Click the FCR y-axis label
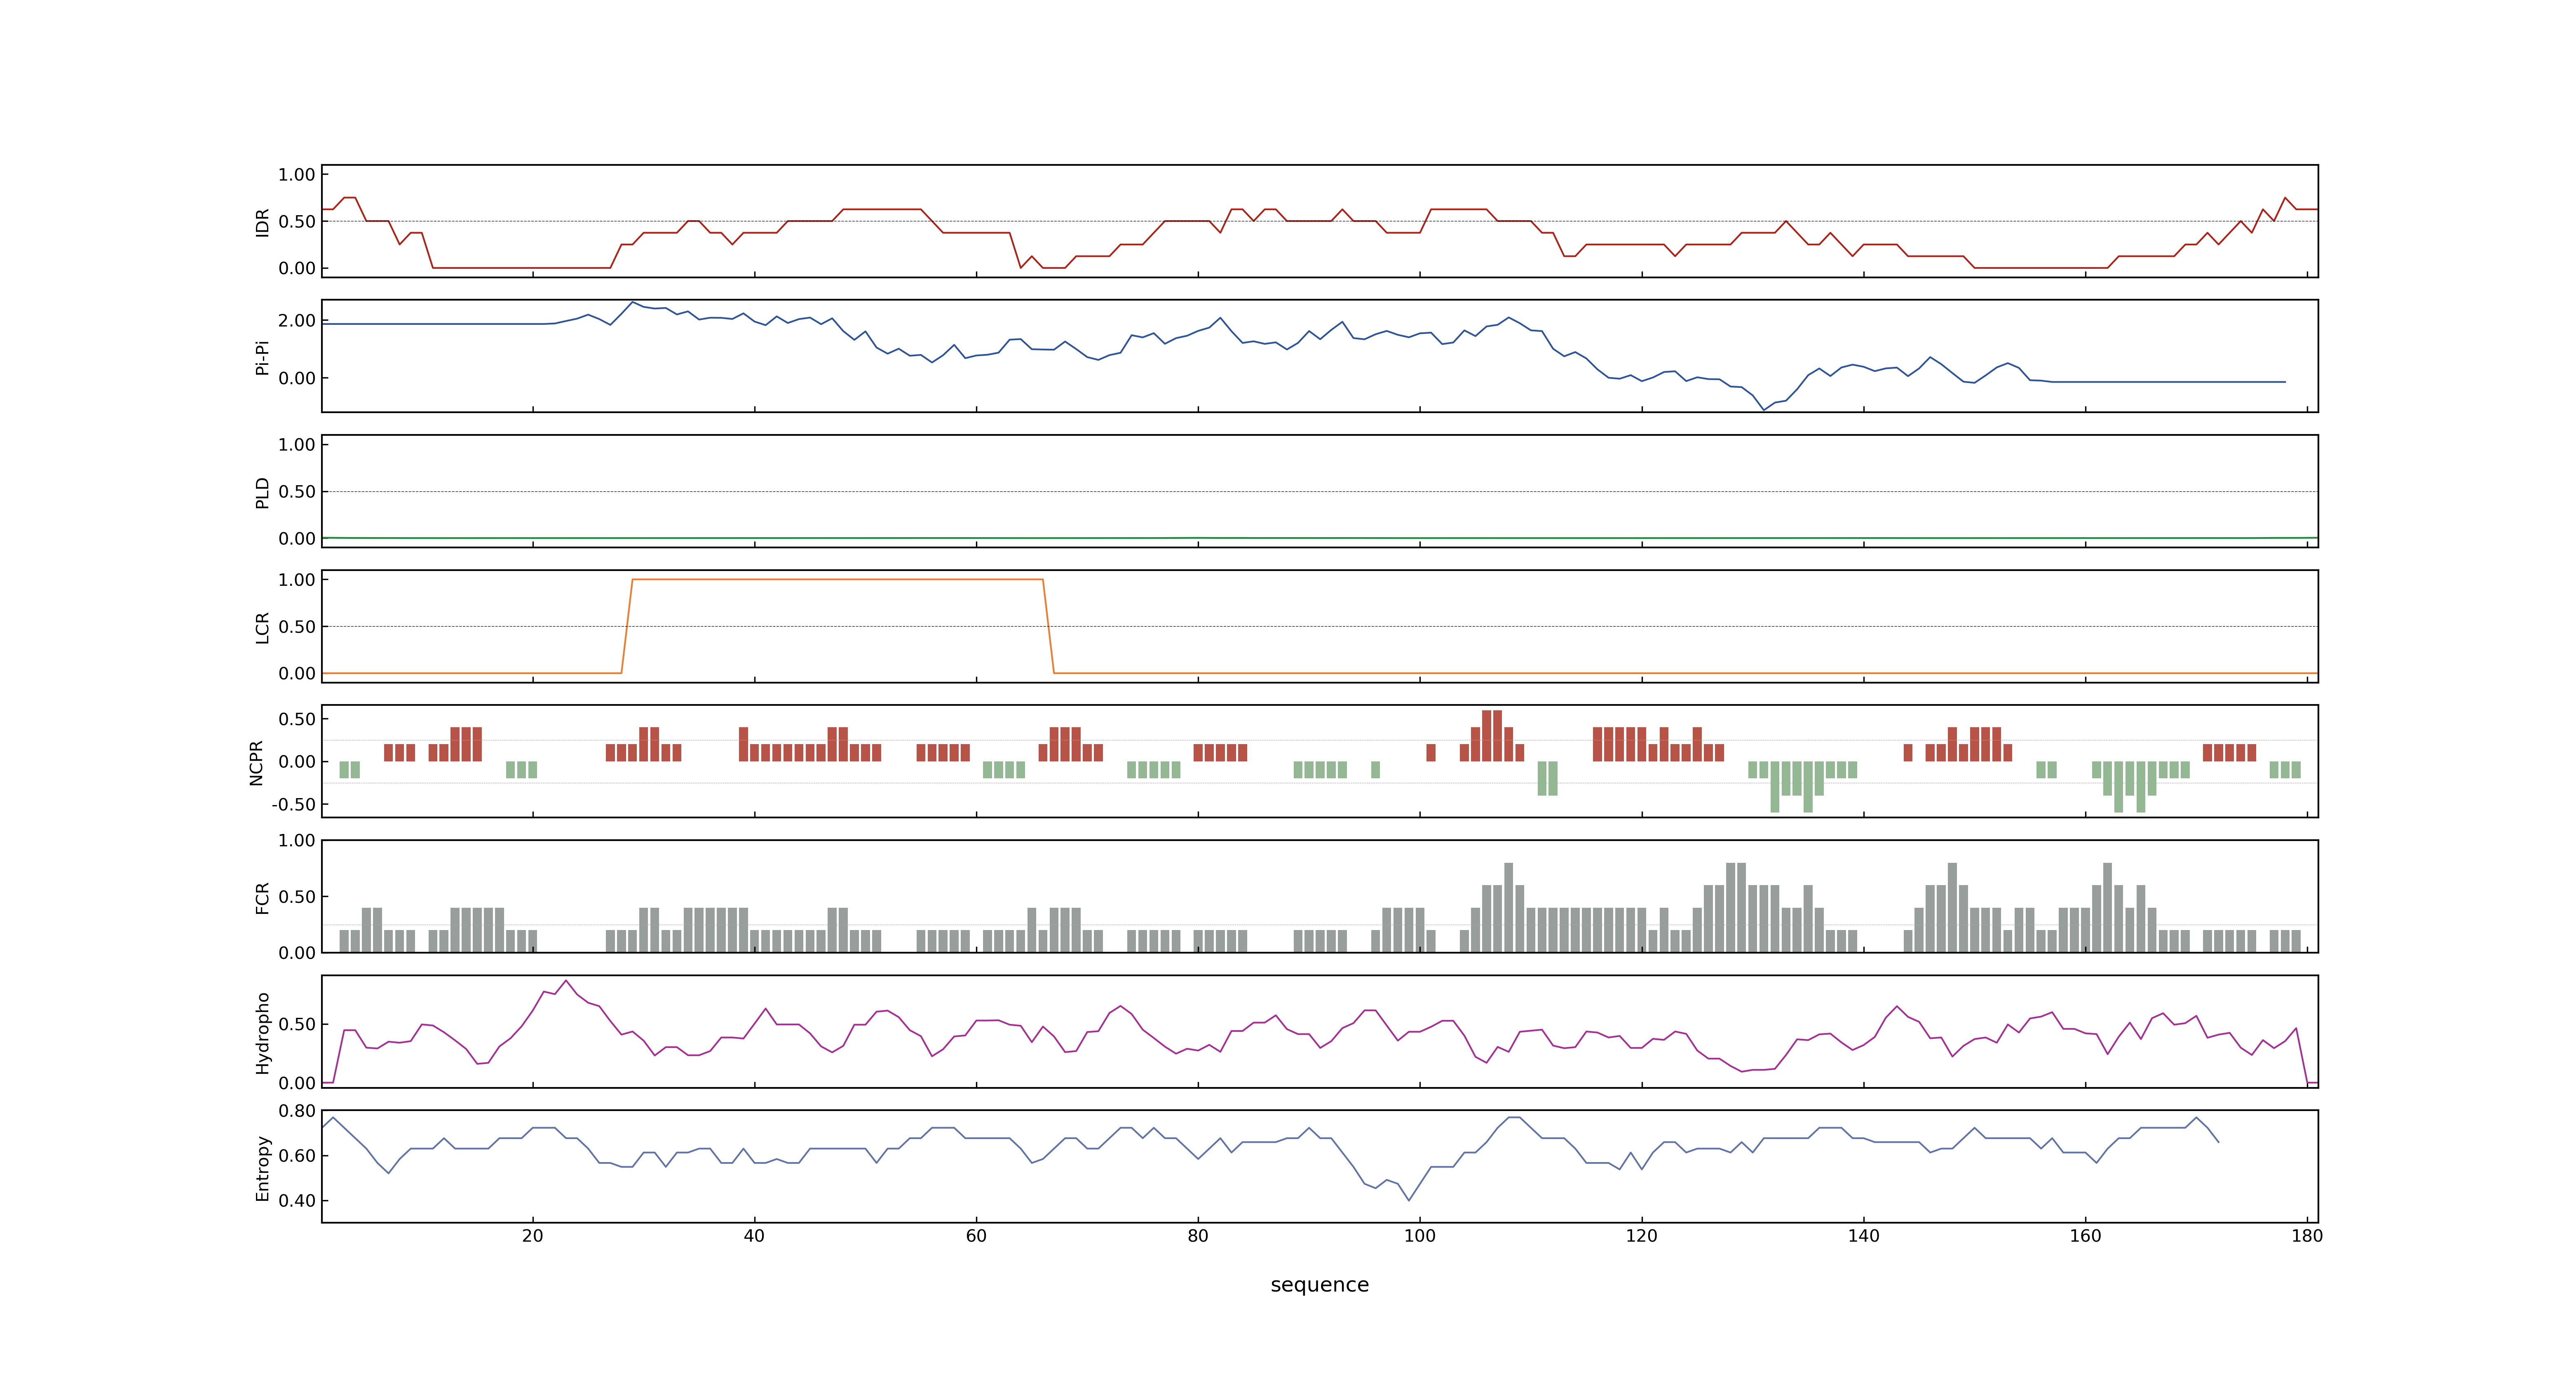The image size is (2576, 1374). tap(262, 897)
